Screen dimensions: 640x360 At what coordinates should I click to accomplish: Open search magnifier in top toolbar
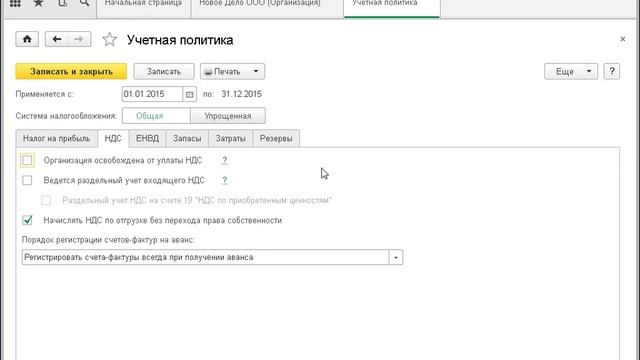84,3
